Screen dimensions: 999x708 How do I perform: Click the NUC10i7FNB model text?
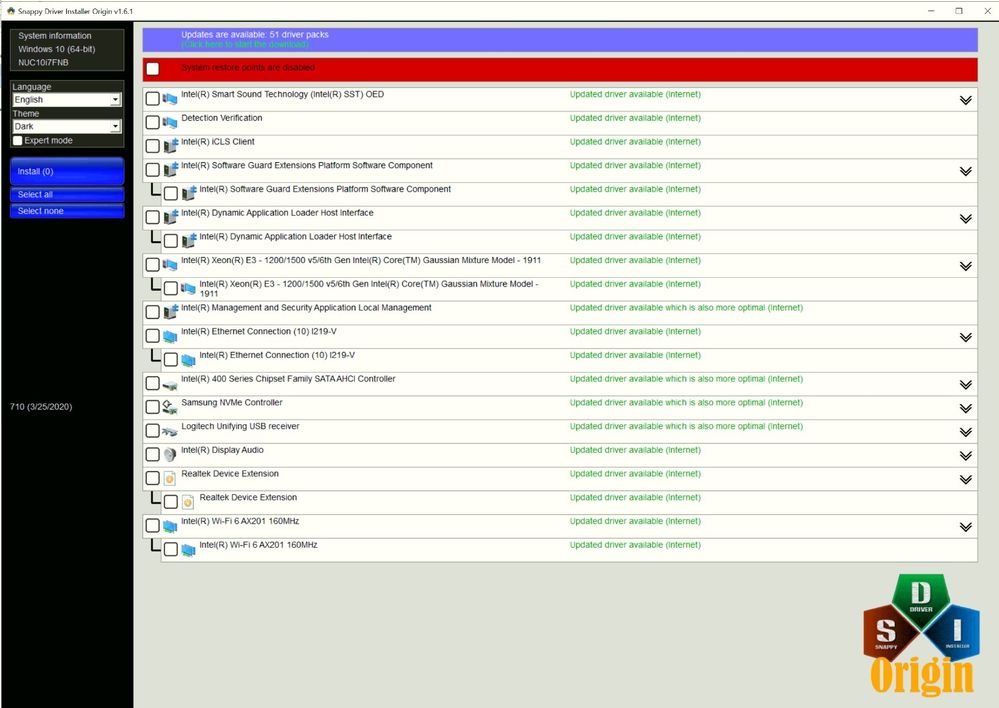coord(43,62)
